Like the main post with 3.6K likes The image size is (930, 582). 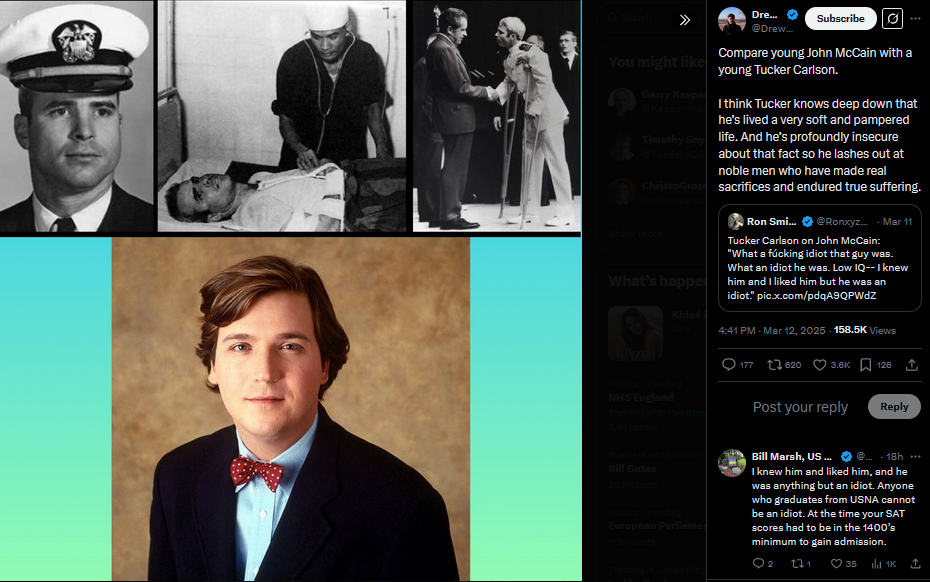820,365
